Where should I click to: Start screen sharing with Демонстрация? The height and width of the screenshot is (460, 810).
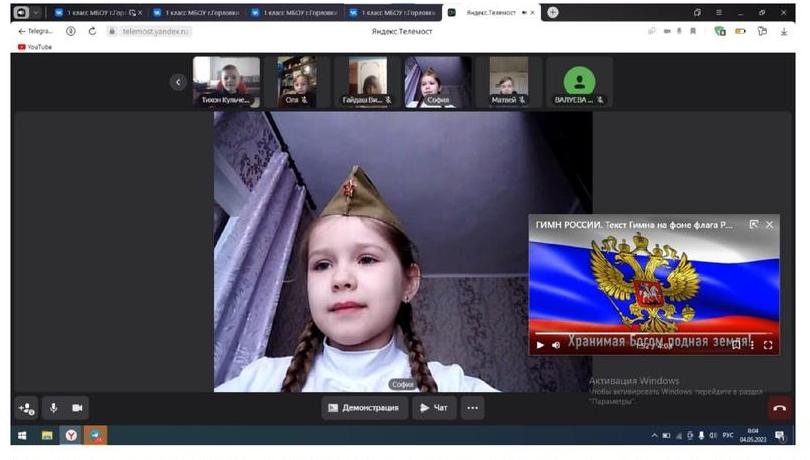coord(364,408)
